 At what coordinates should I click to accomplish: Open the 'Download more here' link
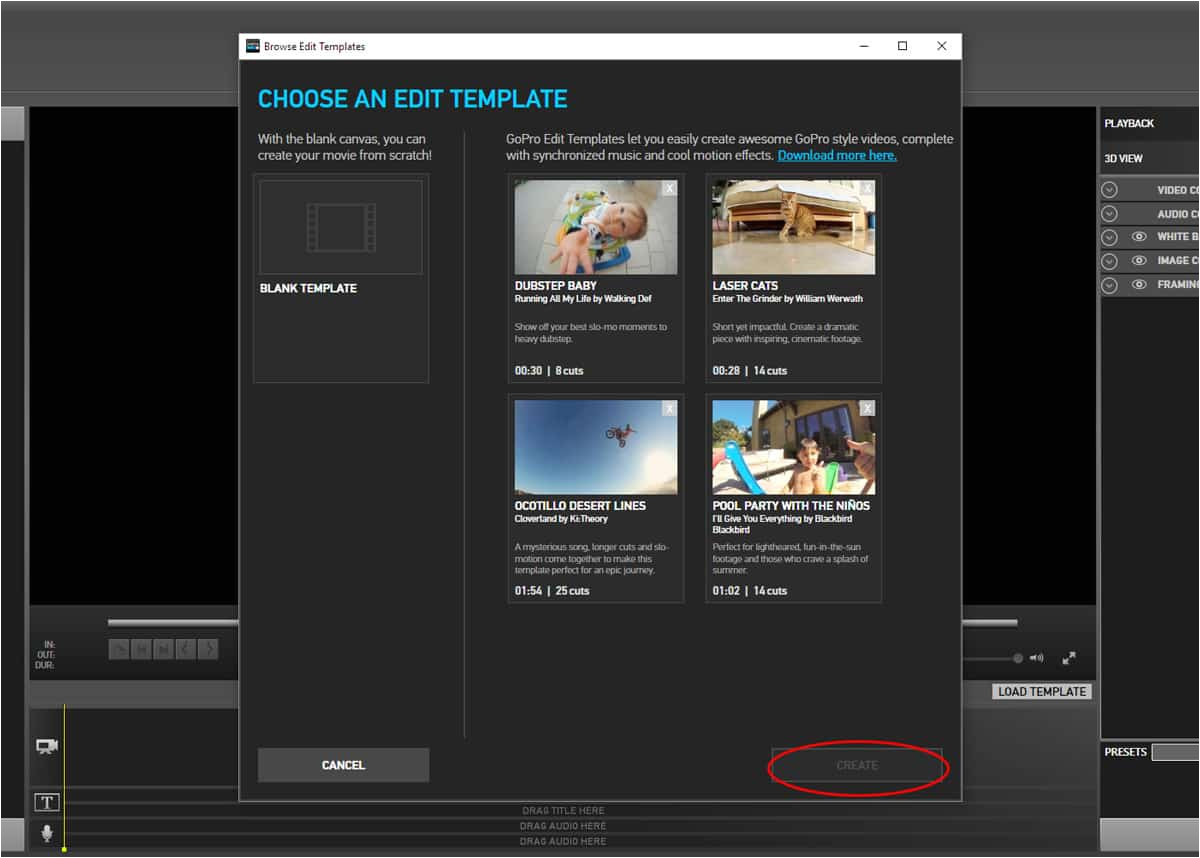[x=837, y=155]
